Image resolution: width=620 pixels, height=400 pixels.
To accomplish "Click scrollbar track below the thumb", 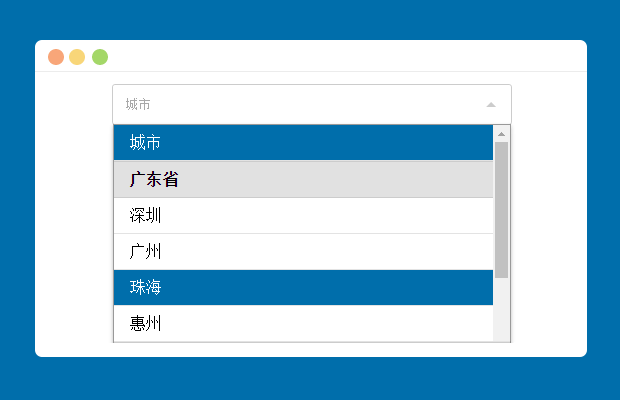I will point(501,310).
